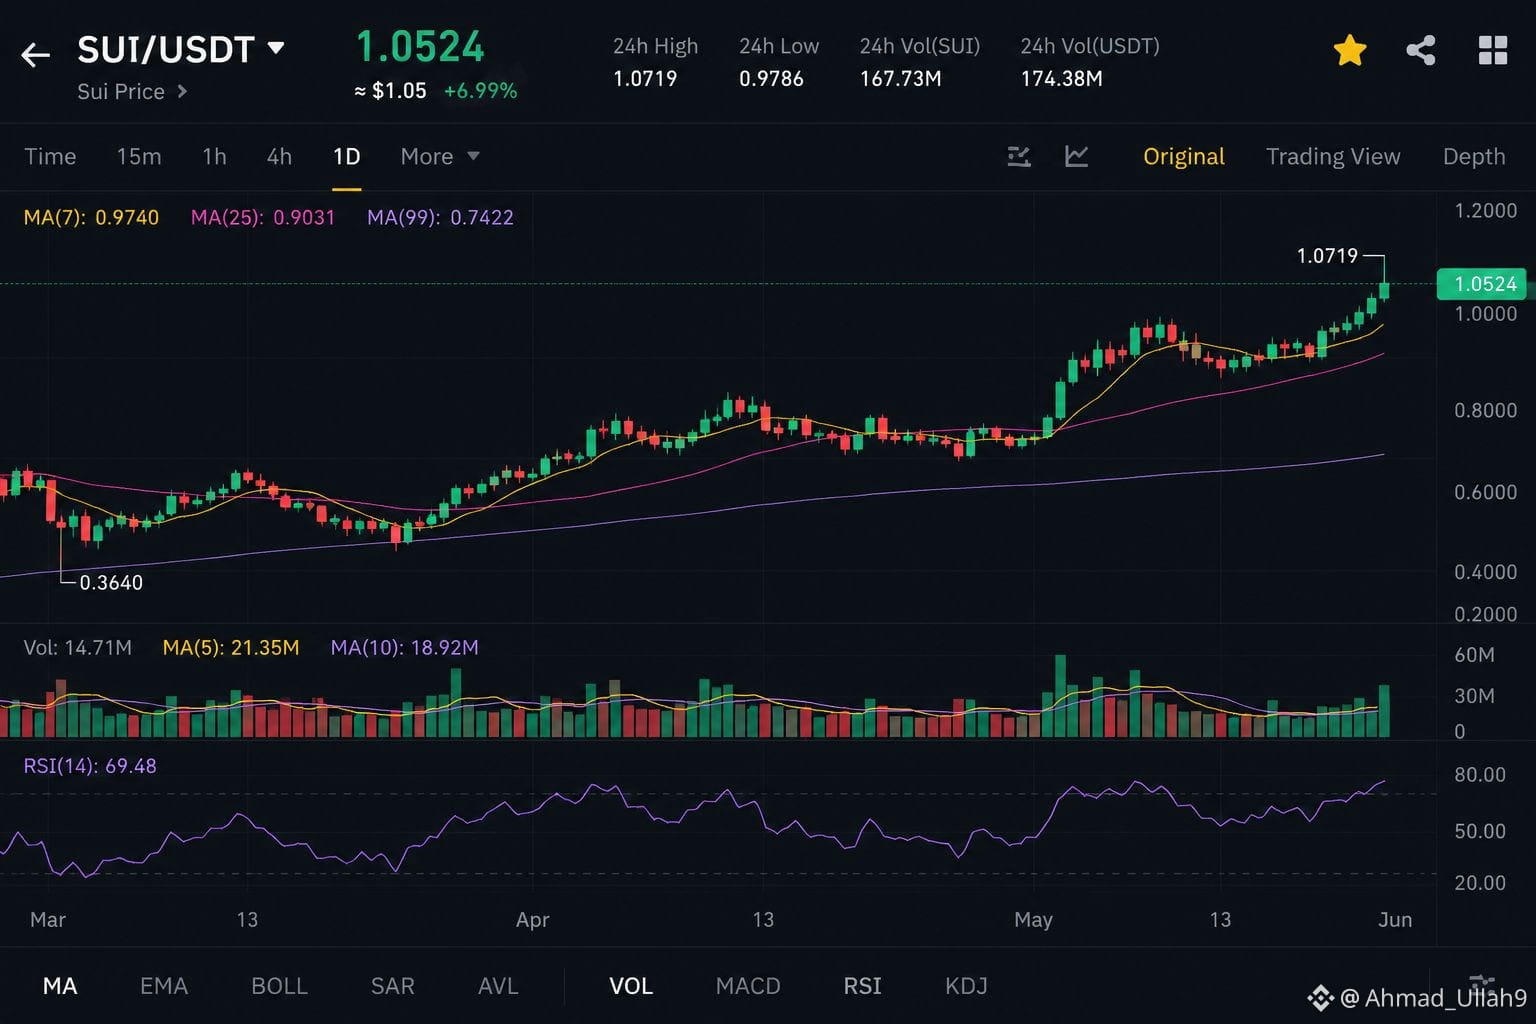
Task: Expand the More intervals dropdown
Action: (440, 156)
